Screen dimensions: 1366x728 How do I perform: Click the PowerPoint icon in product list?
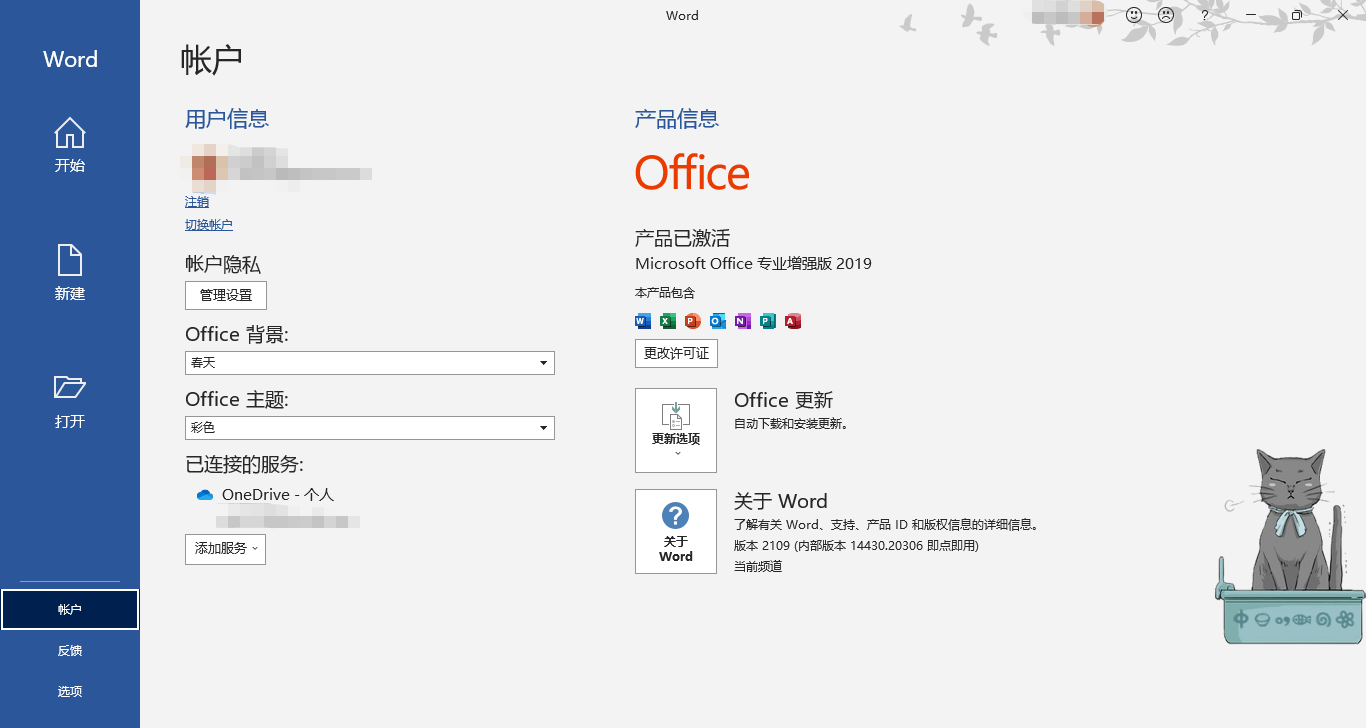click(x=691, y=321)
